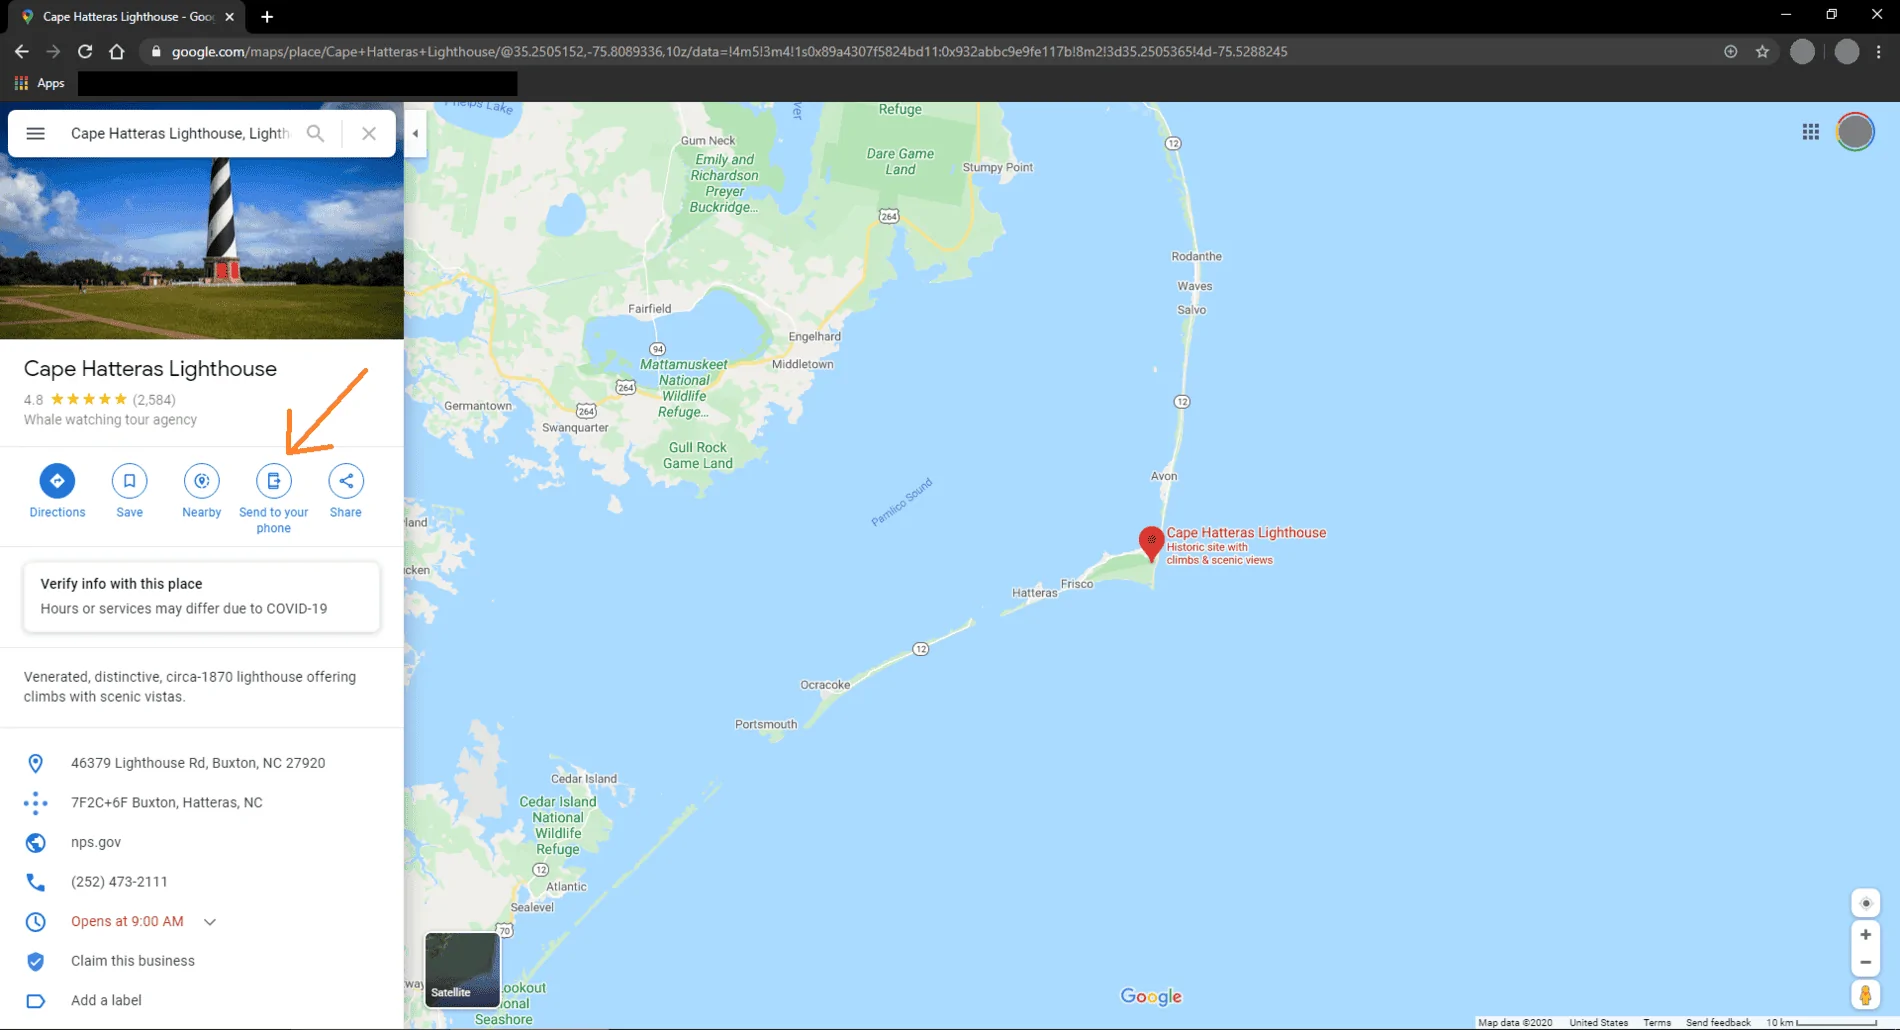Click the Share icon

(x=345, y=481)
